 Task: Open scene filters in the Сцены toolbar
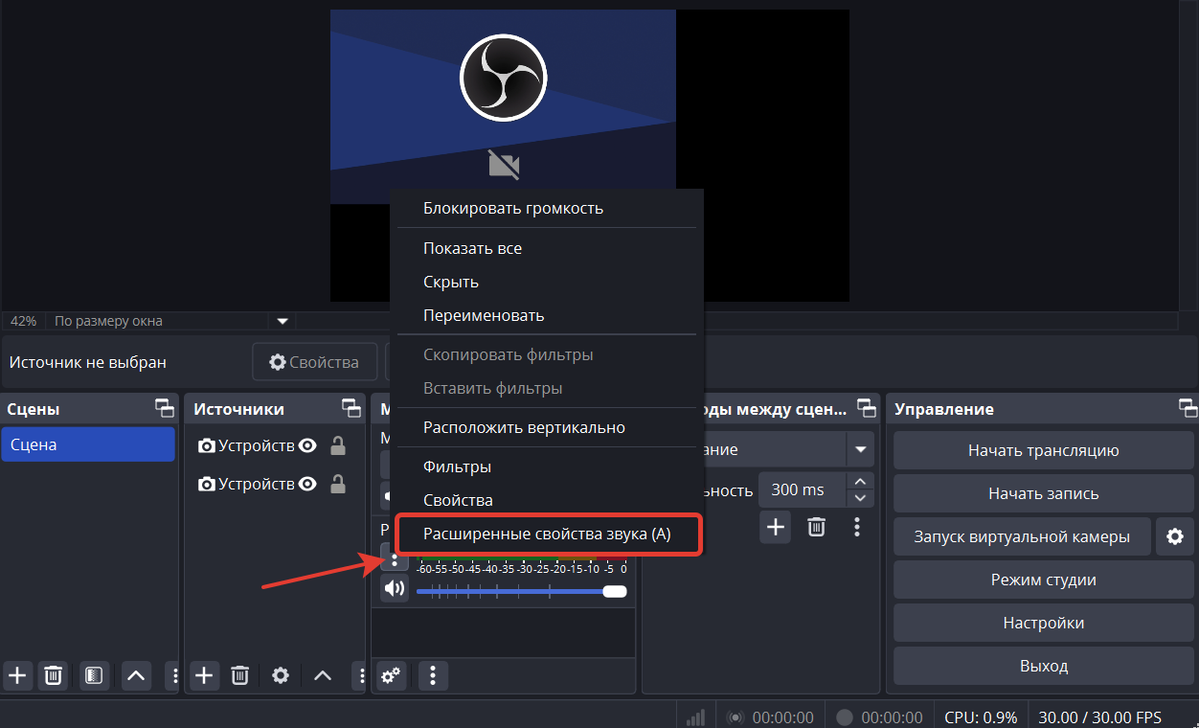(x=93, y=676)
